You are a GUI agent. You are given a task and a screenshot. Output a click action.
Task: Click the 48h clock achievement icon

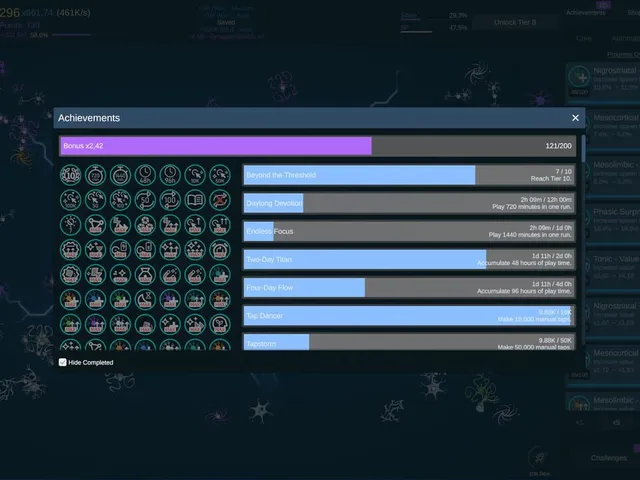[145, 175]
